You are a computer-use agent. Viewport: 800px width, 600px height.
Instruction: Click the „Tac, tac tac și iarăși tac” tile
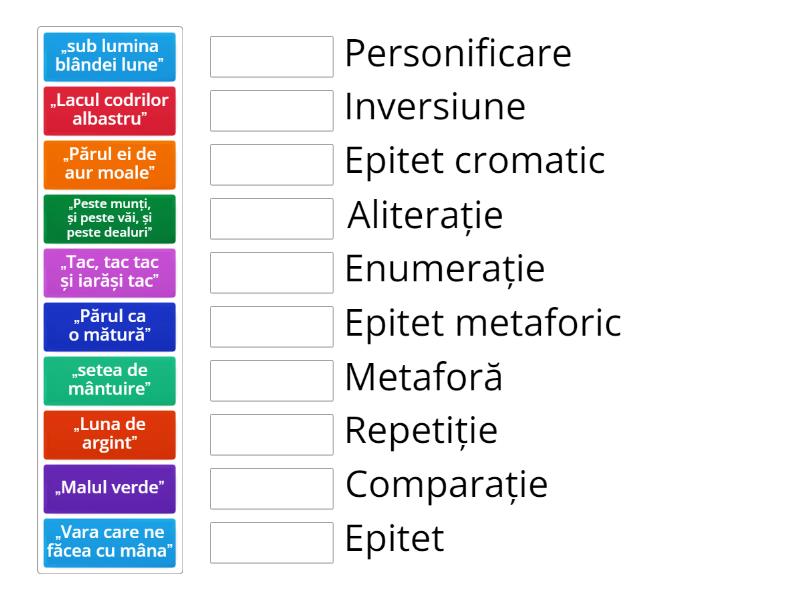tap(110, 273)
